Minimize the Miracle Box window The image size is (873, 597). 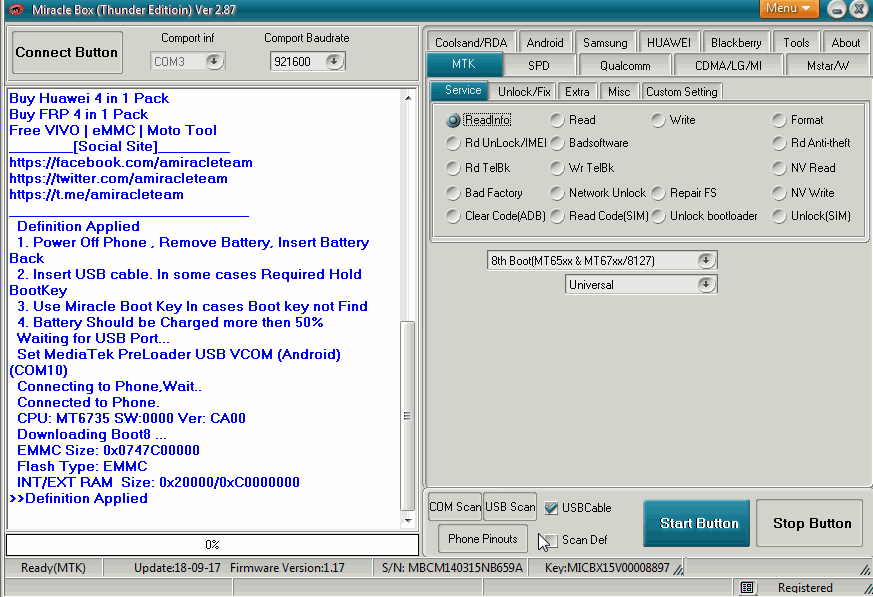tap(836, 9)
